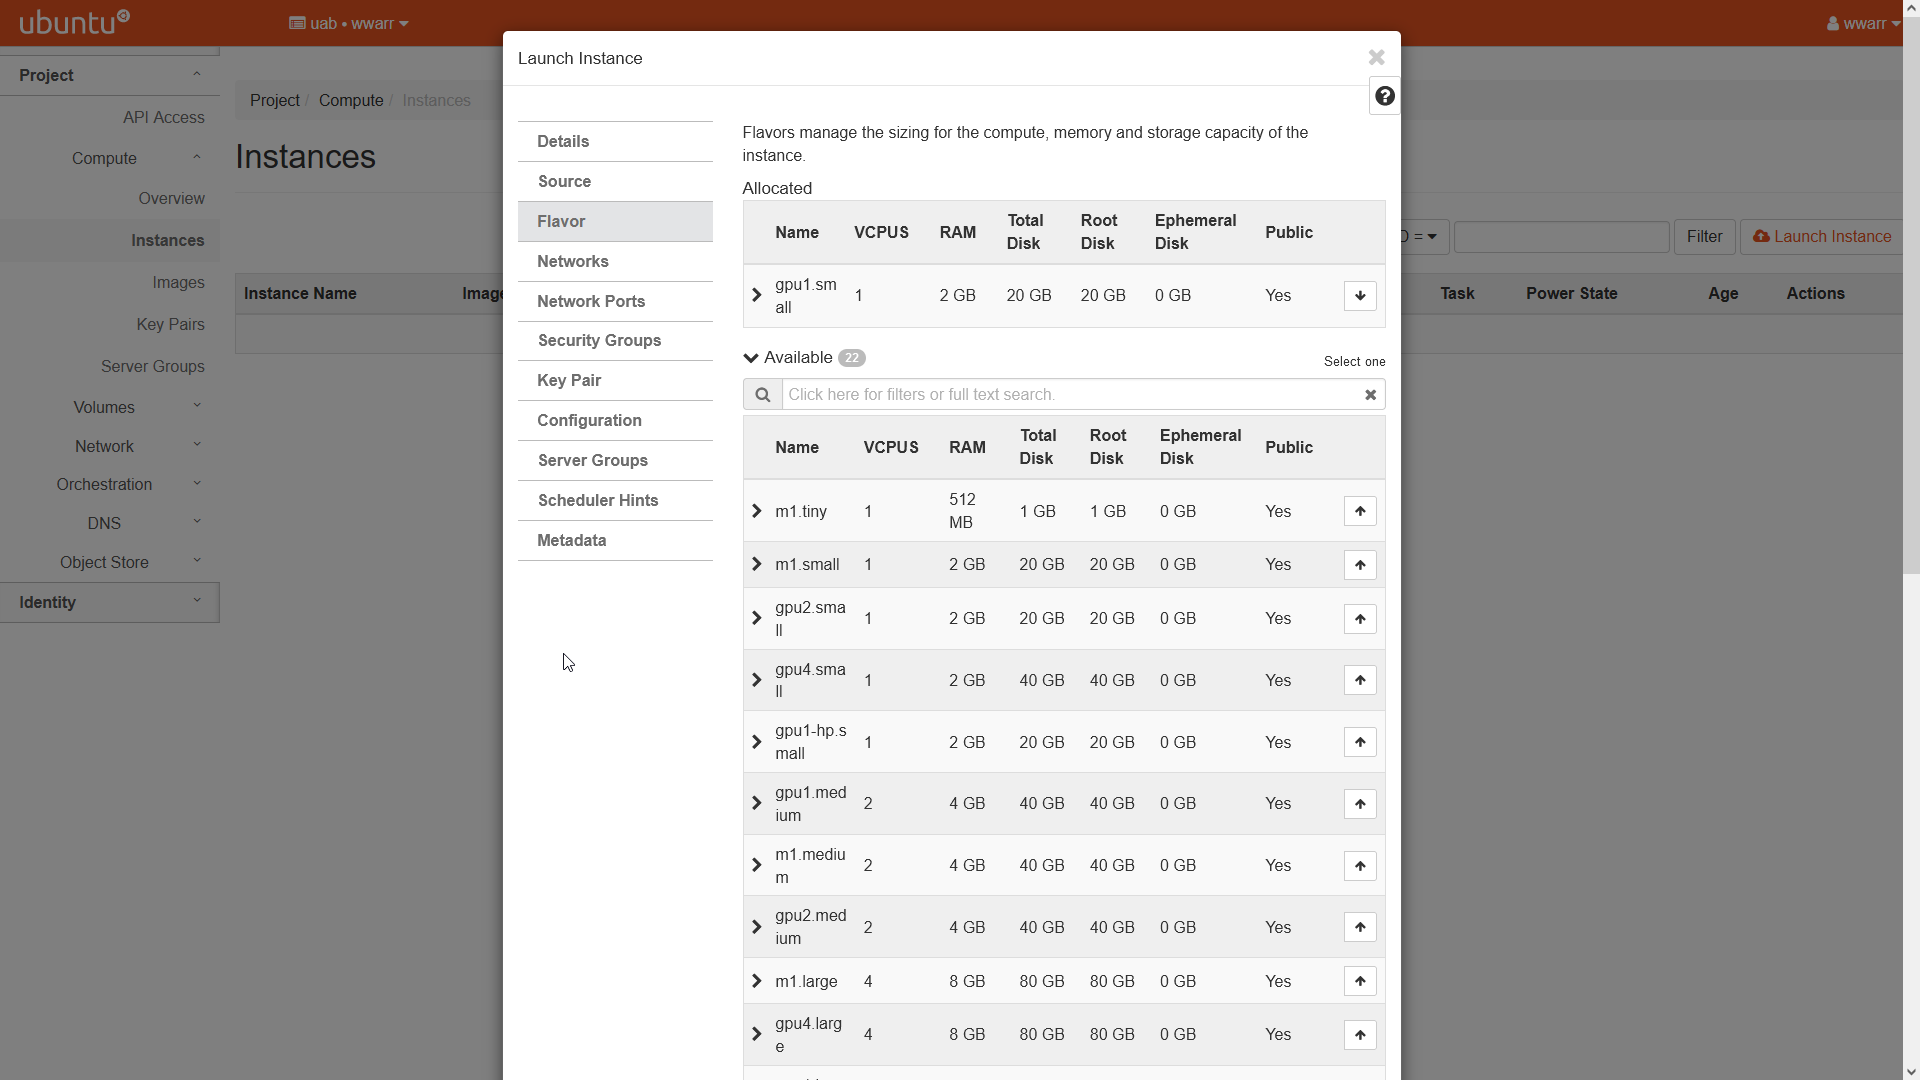1920x1080 pixels.
Task: Open the wwarr user menu
Action: (1863, 23)
